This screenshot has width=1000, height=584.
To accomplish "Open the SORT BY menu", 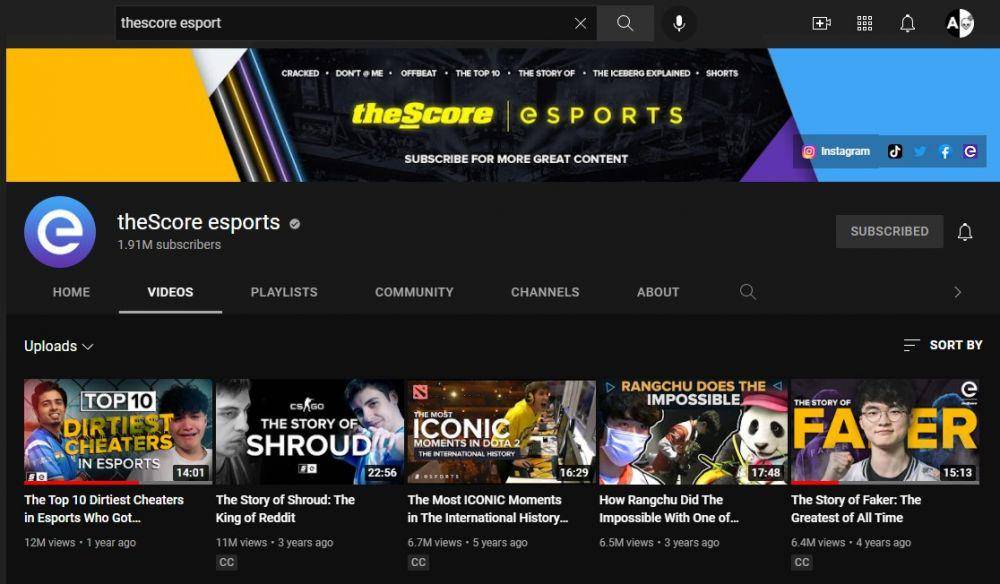I will 943,345.
